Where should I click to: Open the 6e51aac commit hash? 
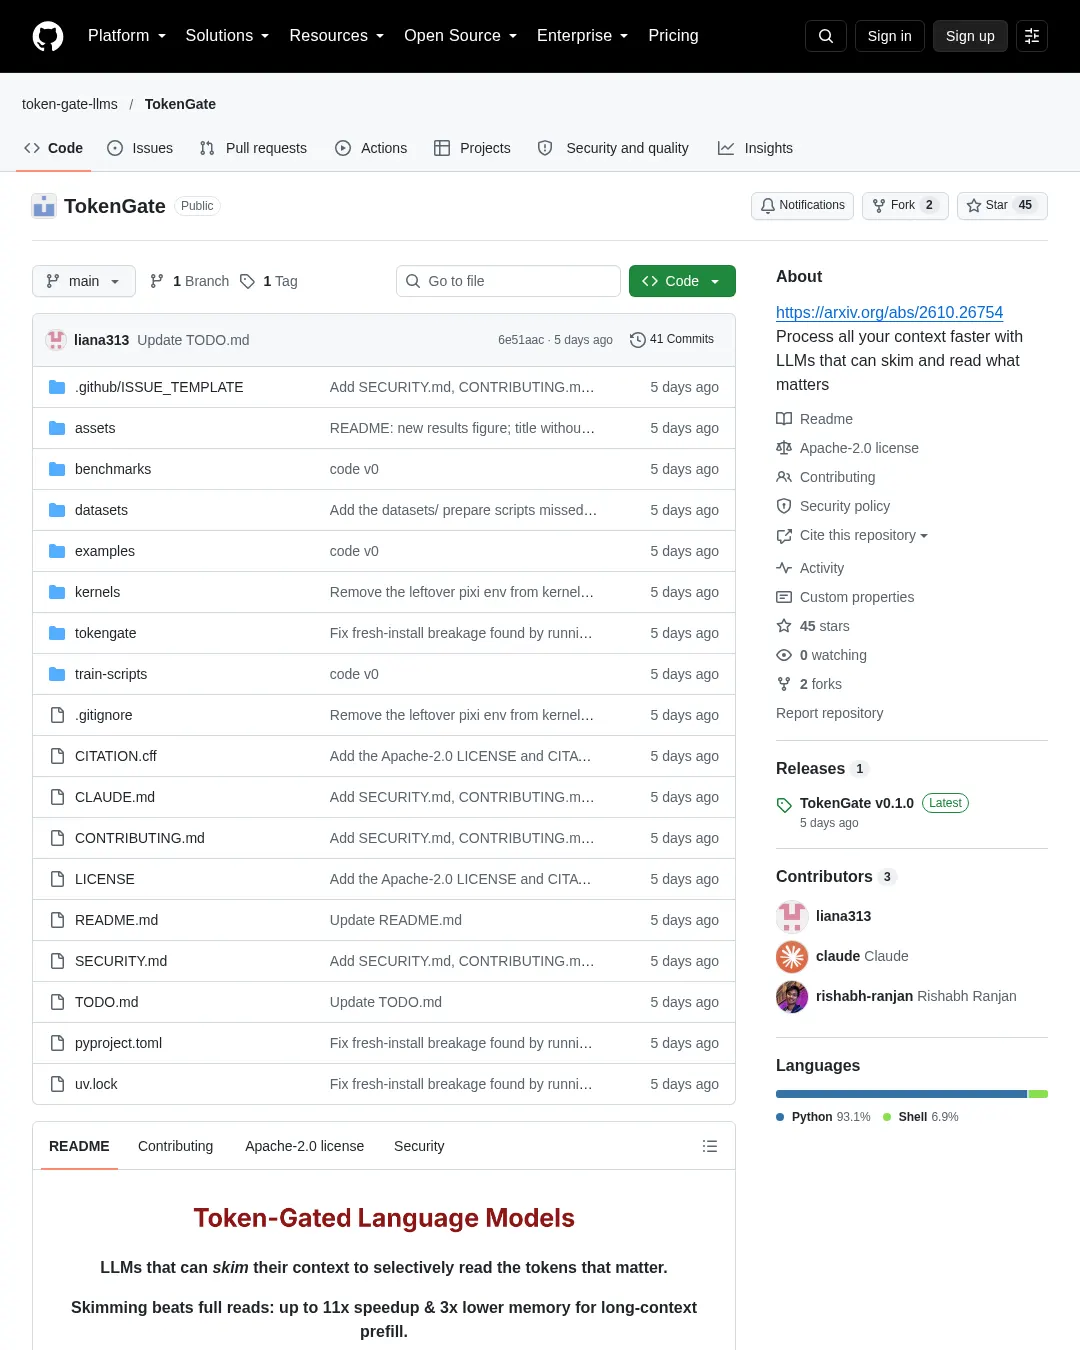click(x=521, y=340)
